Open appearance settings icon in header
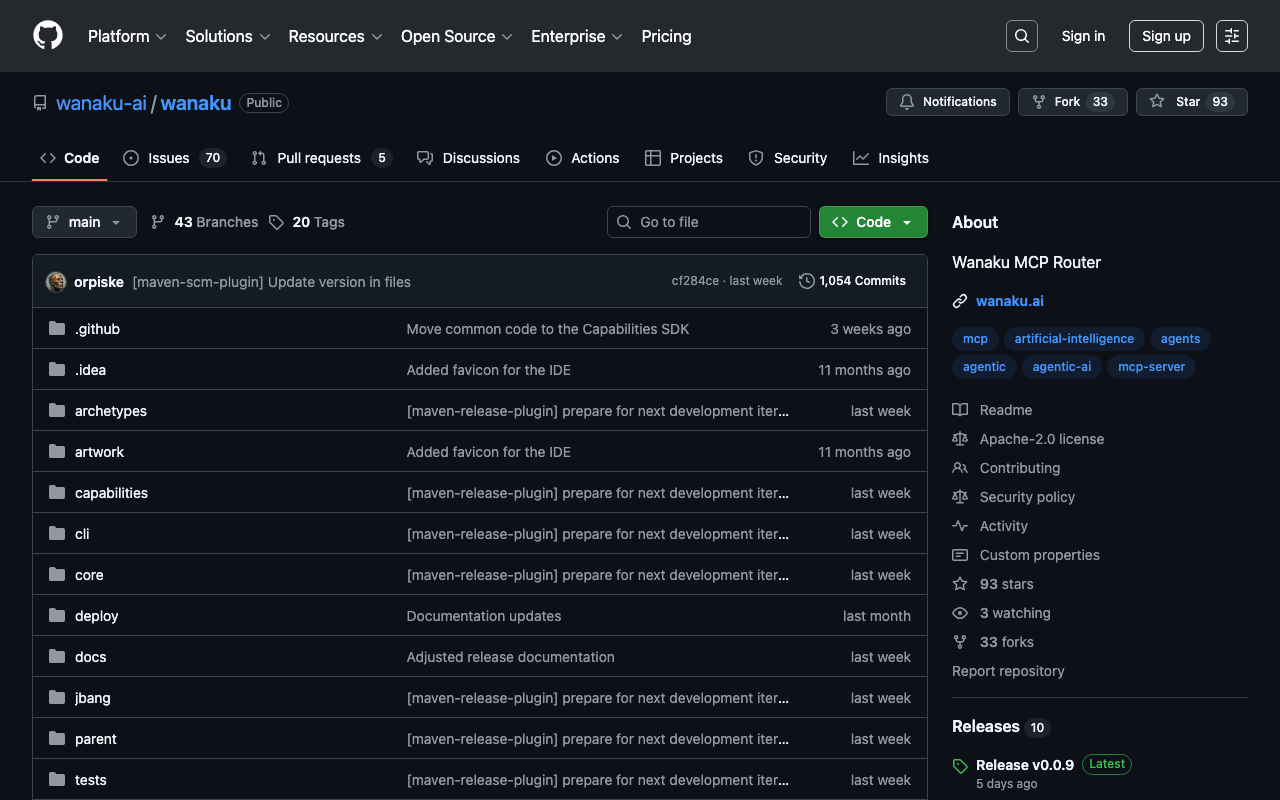Image resolution: width=1280 pixels, height=800 pixels. [x=1231, y=36]
